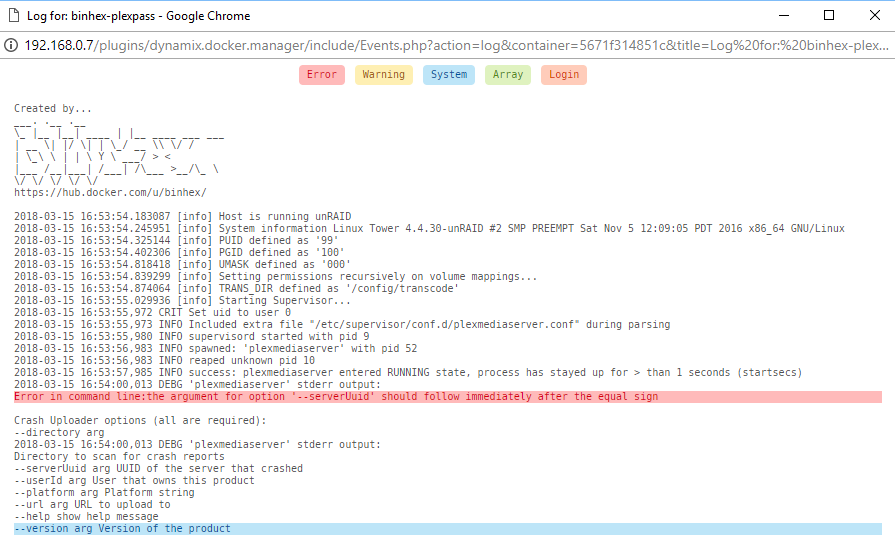The height and width of the screenshot is (557, 895).
Task: Click 'Setting permissions recursively' log line
Action: [276, 276]
